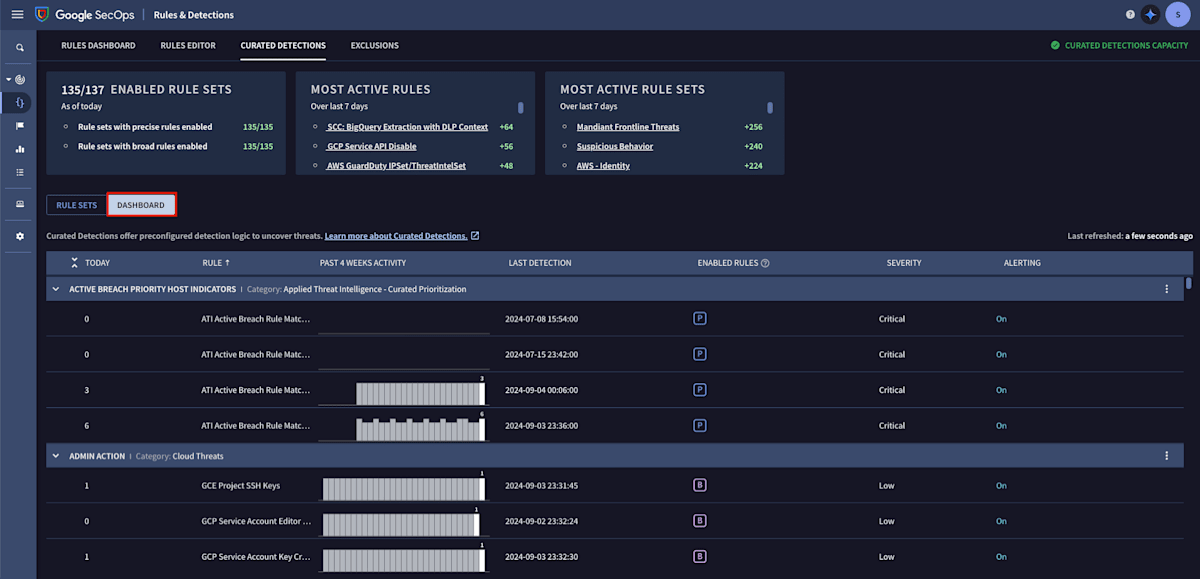Open the monitor icon in the sidebar
Viewport: 1200px width, 579px height.
[19, 204]
